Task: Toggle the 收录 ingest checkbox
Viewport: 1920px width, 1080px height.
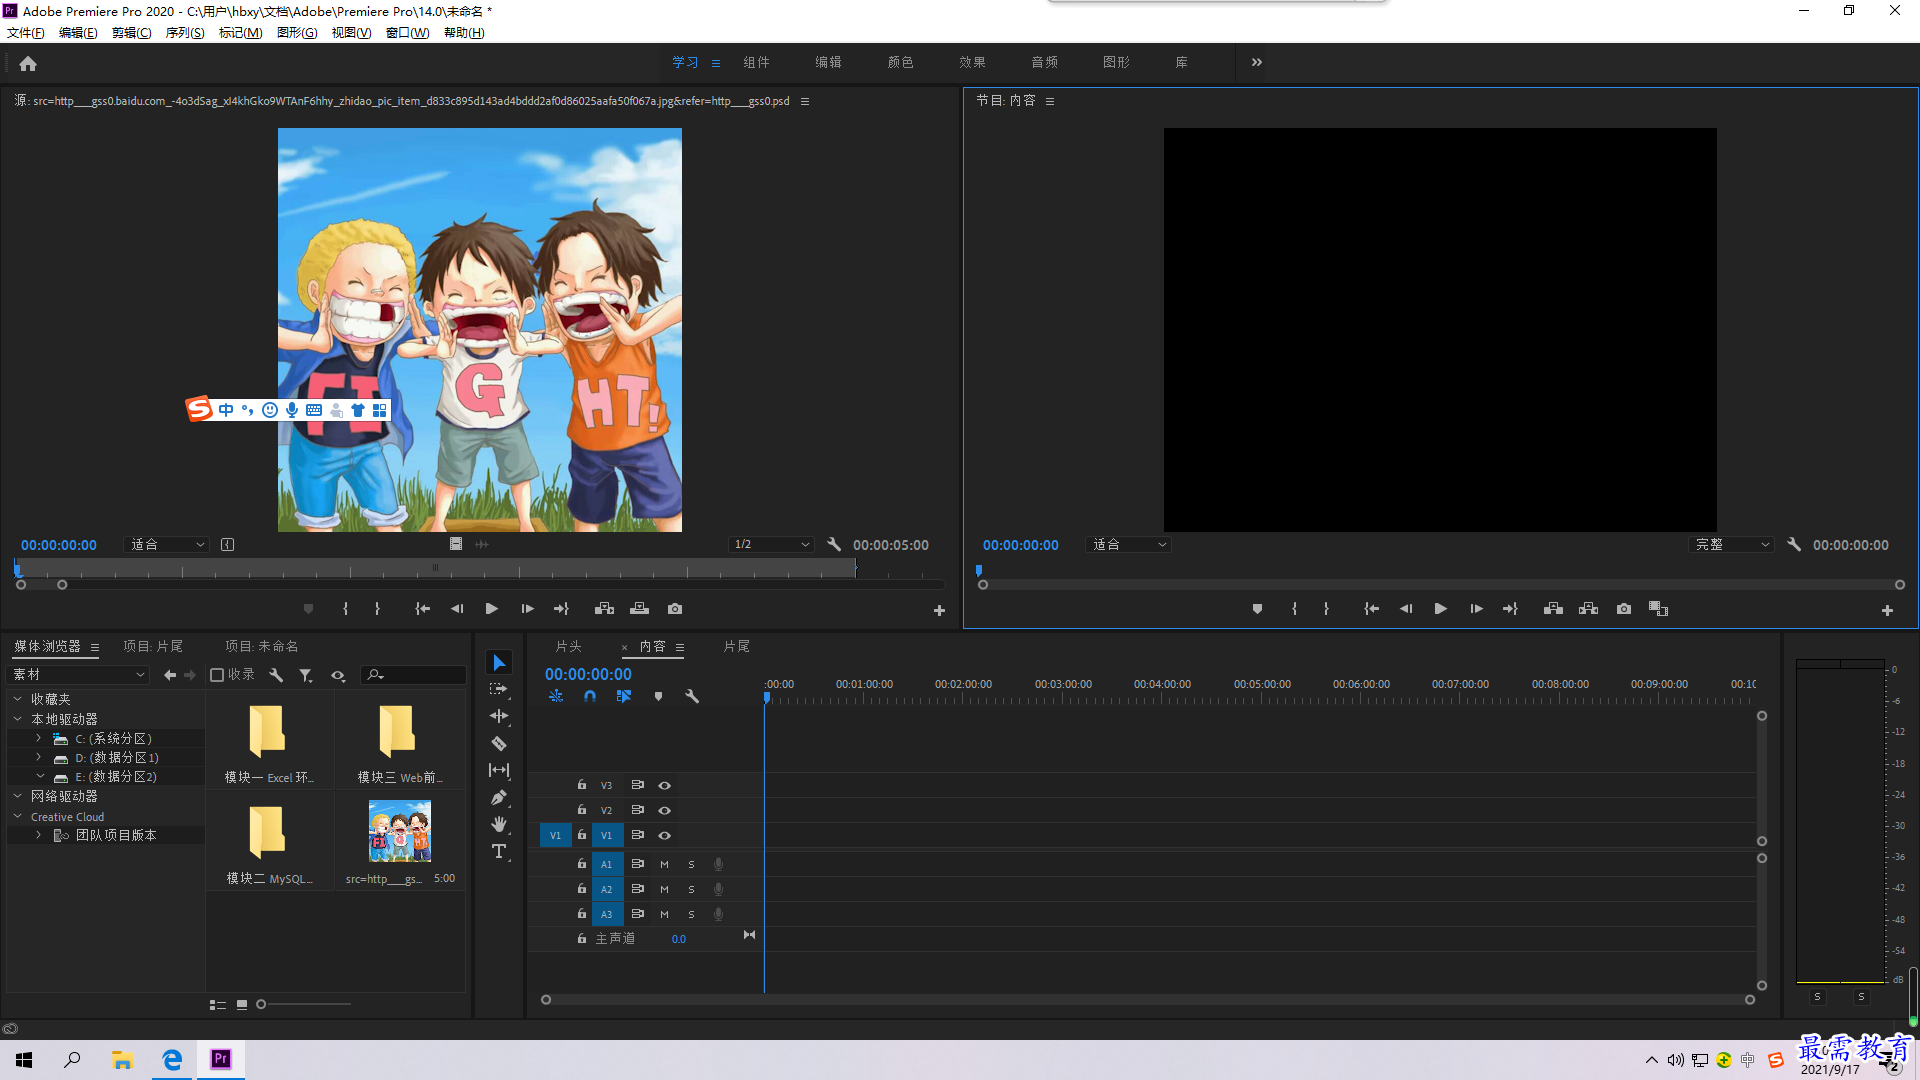Action: tap(217, 675)
